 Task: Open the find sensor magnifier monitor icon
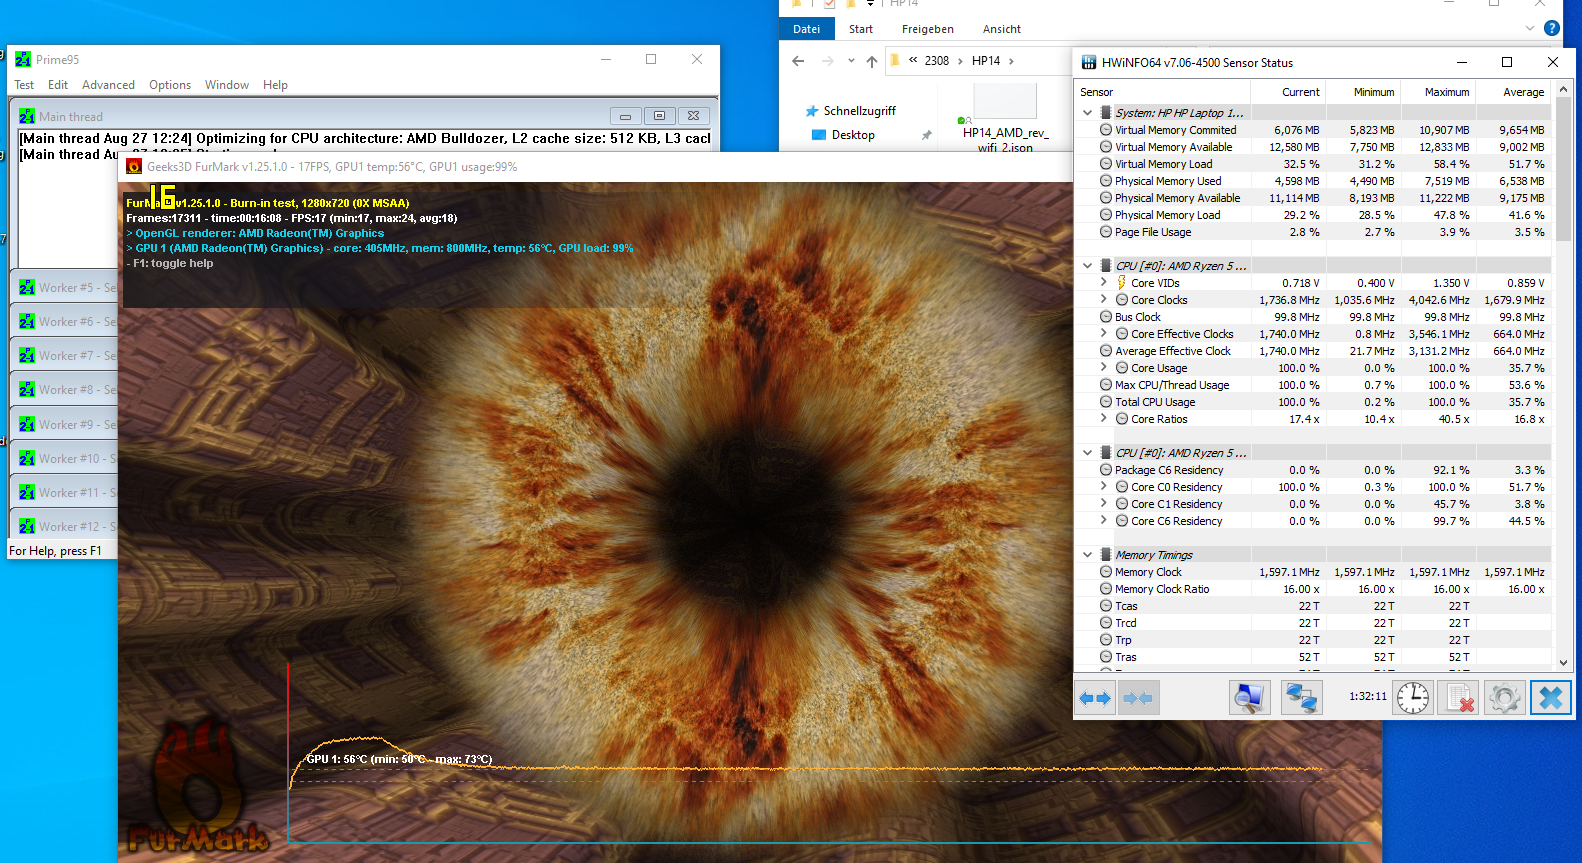[1249, 698]
